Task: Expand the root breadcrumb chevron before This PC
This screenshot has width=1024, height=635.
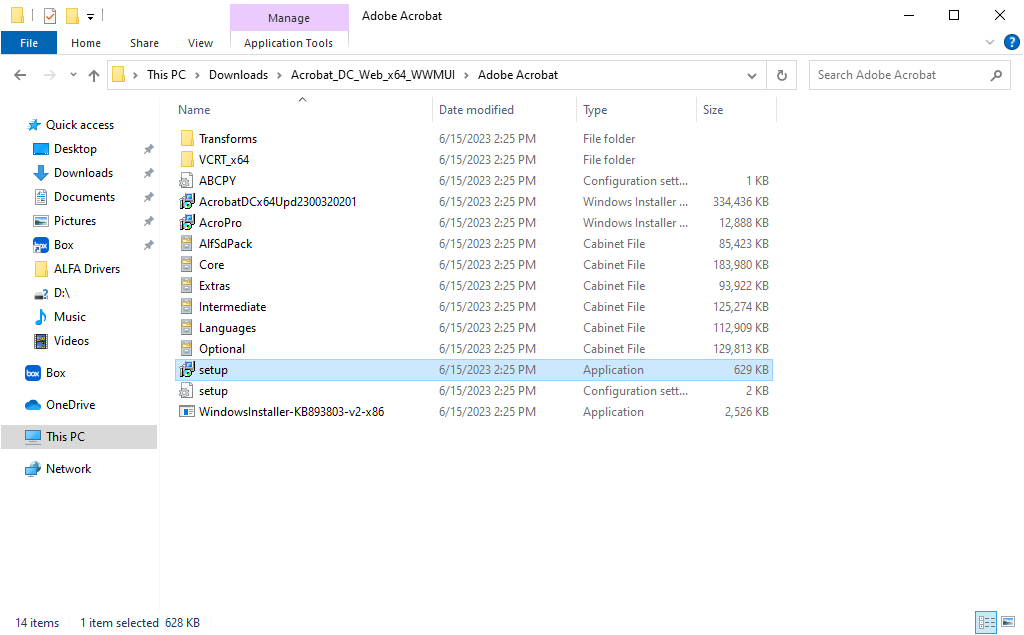Action: [x=135, y=75]
